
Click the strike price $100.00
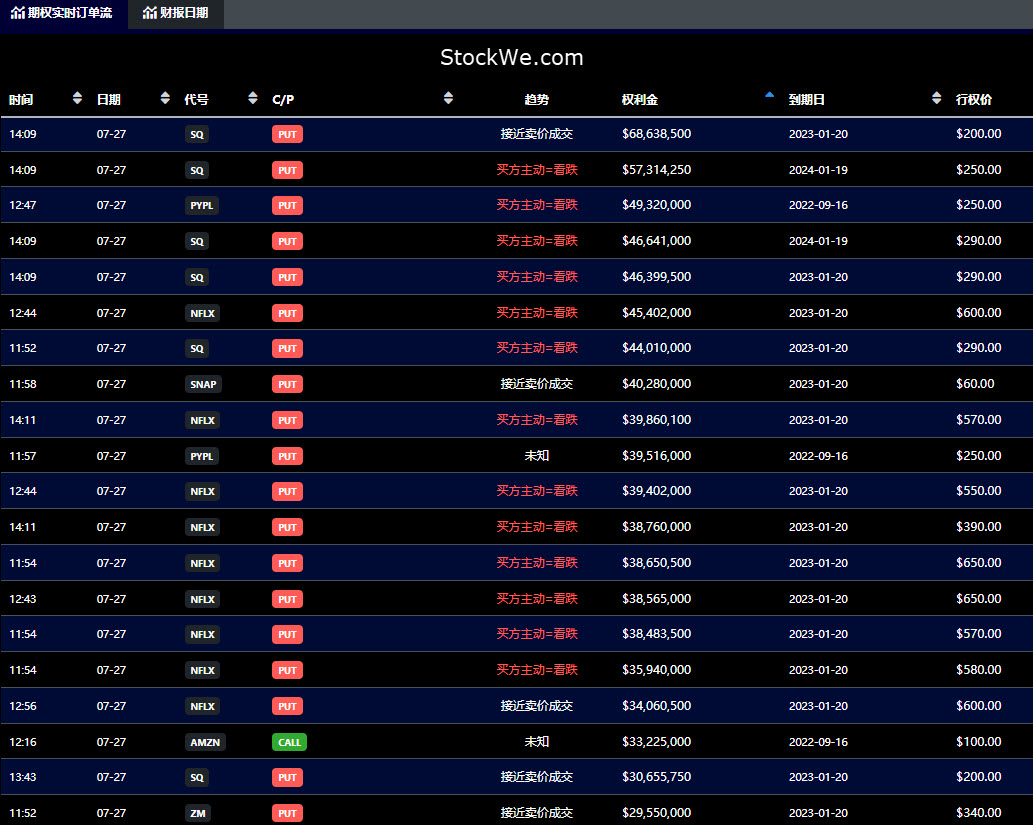pyautogui.click(x=978, y=741)
